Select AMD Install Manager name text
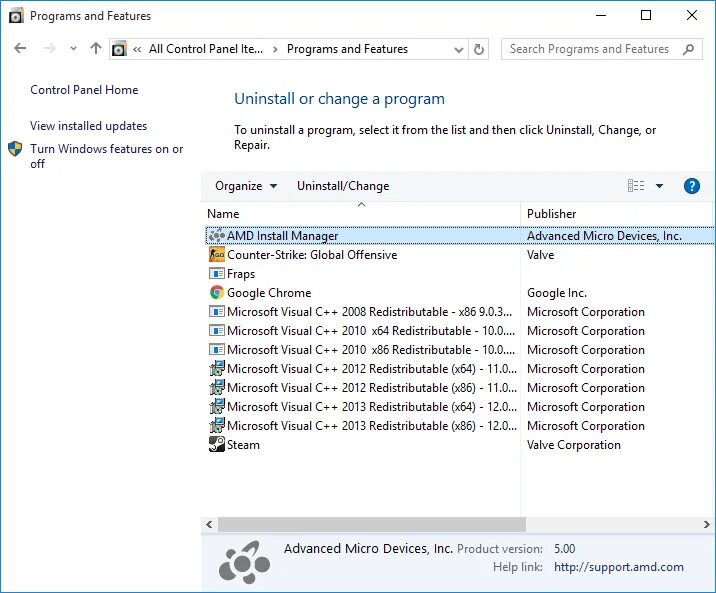 point(283,236)
